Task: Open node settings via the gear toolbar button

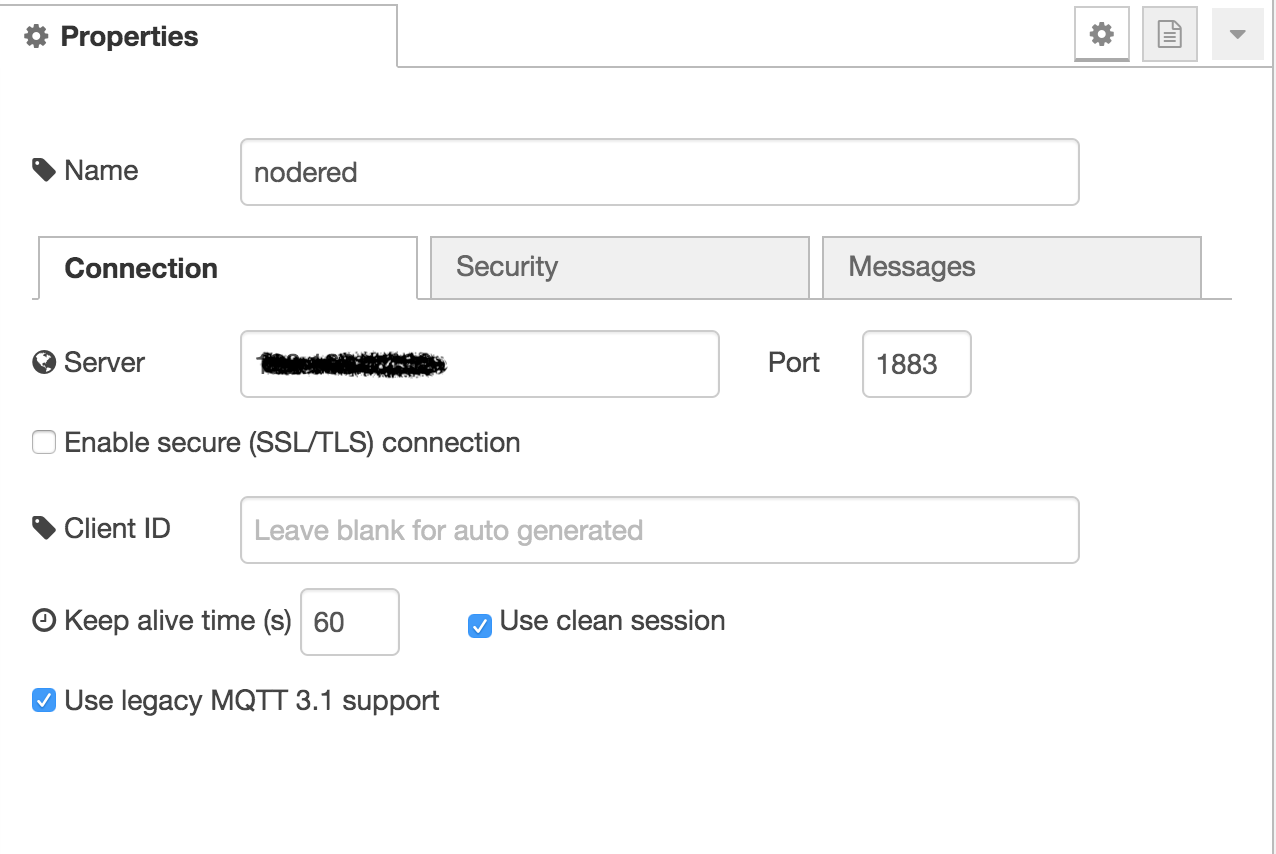Action: tap(1101, 33)
